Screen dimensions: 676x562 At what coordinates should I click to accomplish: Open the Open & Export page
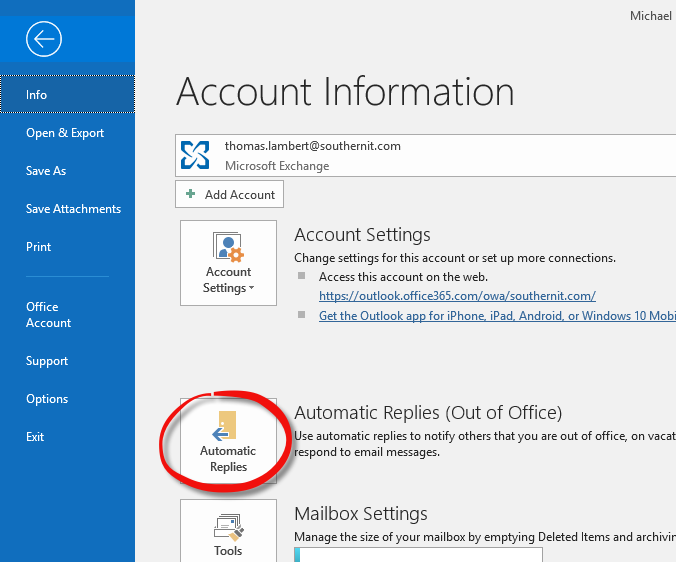[x=67, y=133]
